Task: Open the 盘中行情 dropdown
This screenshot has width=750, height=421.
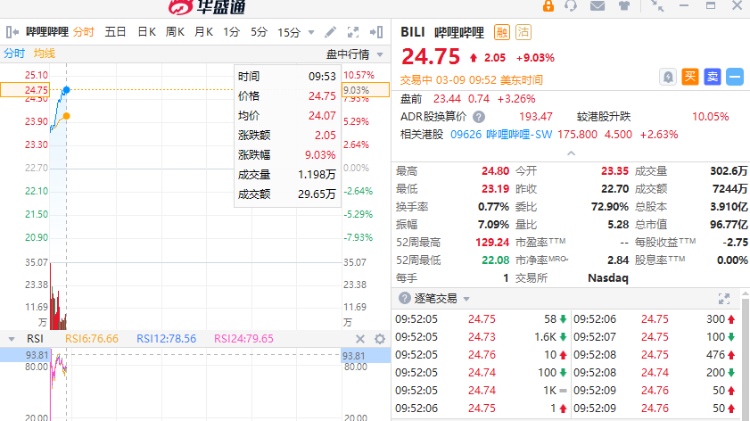Action: point(352,54)
